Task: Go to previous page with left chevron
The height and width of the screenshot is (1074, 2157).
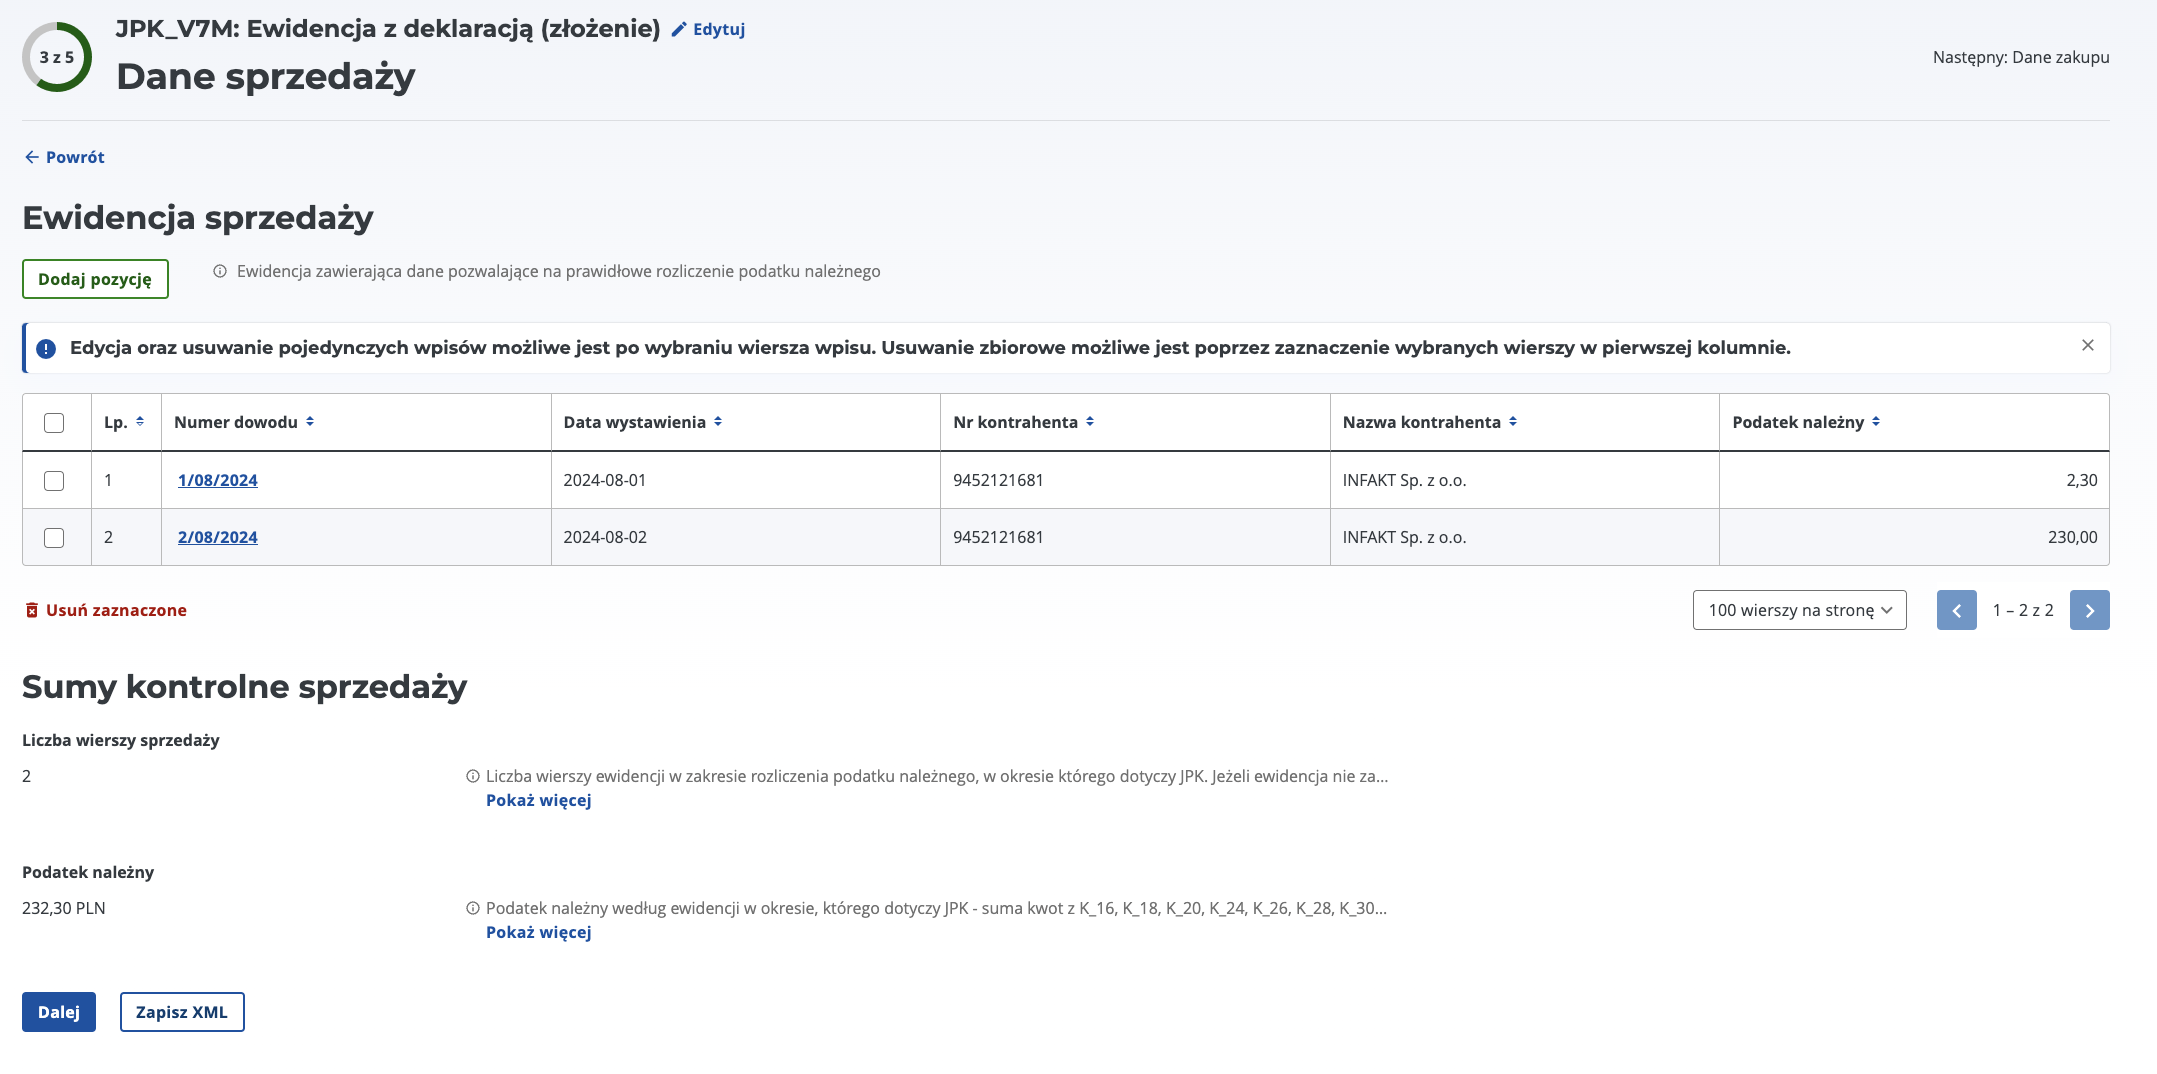Action: pos(1956,610)
